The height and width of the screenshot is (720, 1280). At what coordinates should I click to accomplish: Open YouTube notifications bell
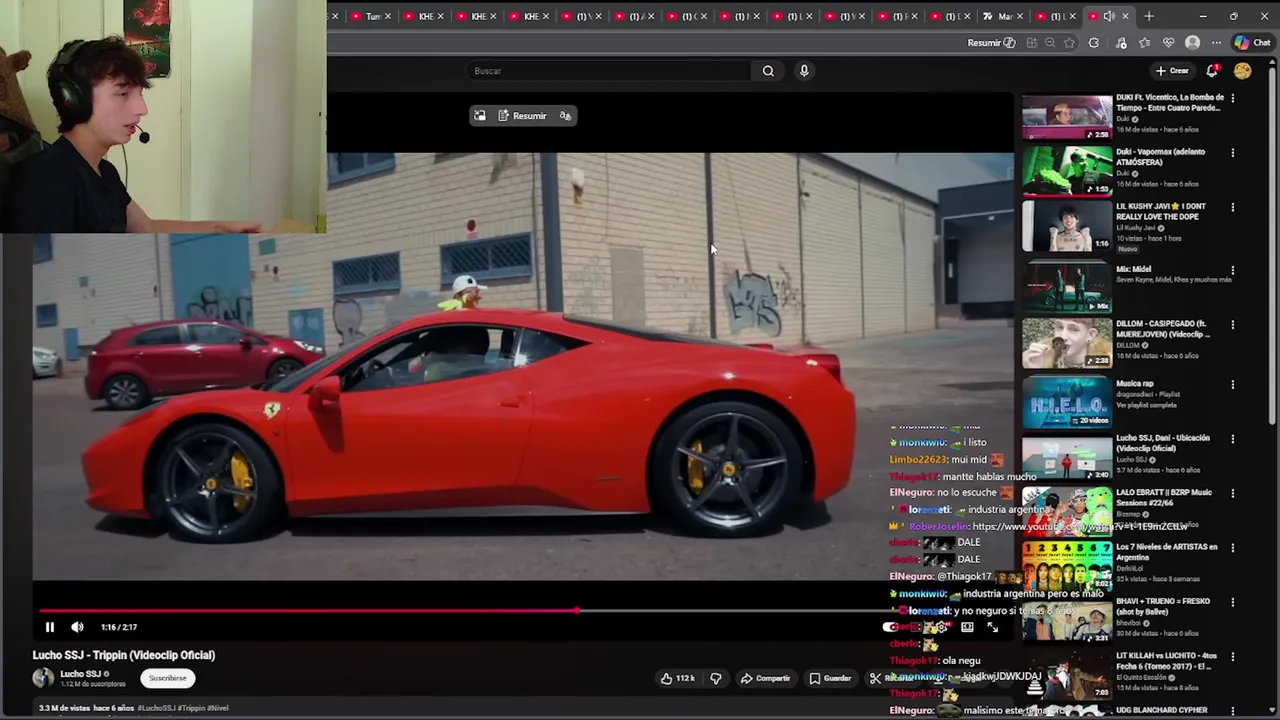coord(1212,70)
